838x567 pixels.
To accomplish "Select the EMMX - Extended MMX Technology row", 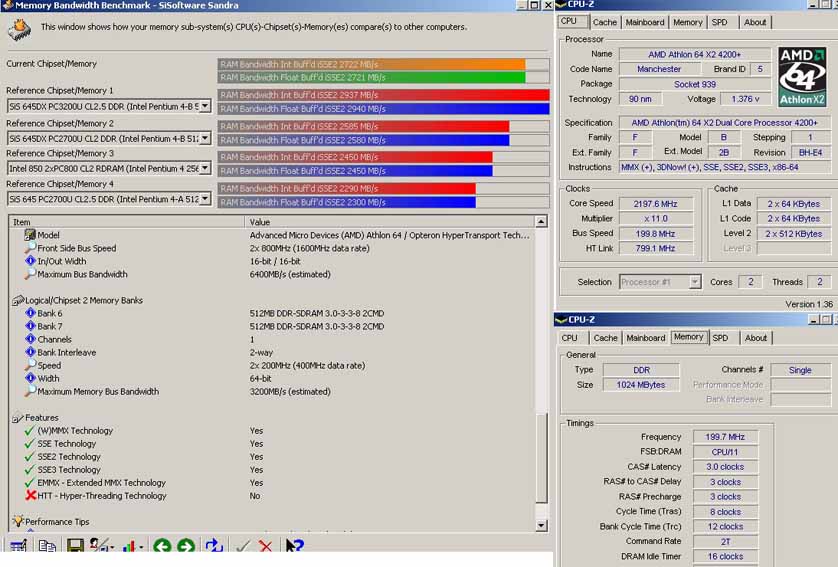I will (x=272, y=483).
